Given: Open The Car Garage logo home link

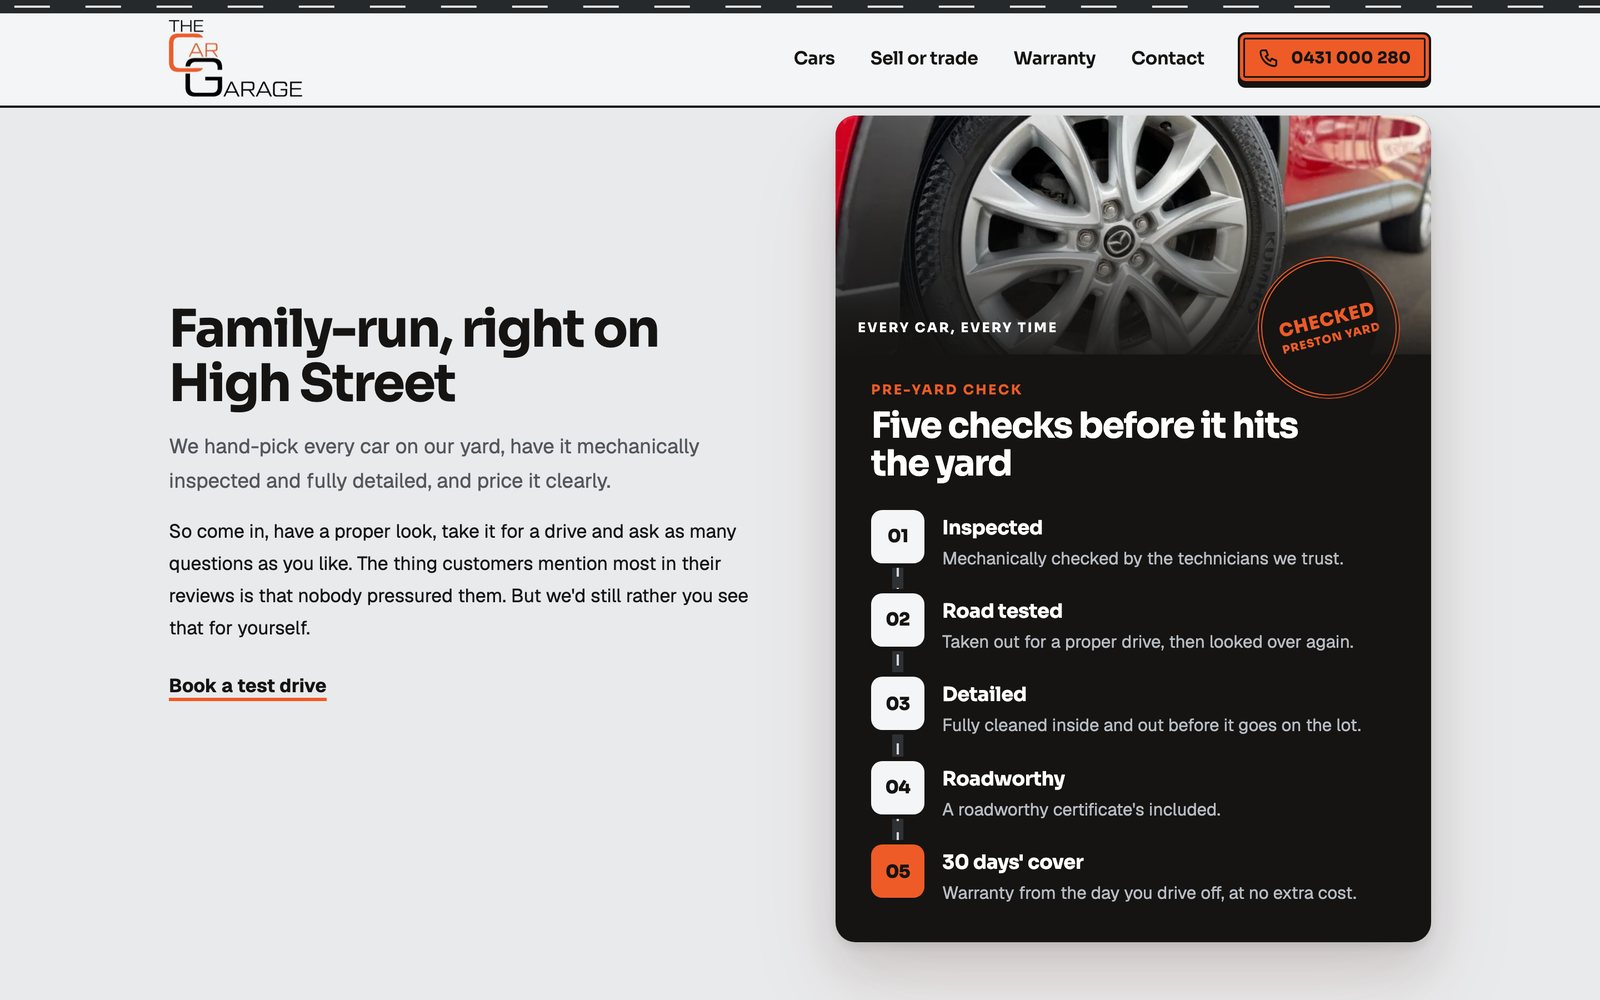Looking at the screenshot, I should click(x=235, y=59).
